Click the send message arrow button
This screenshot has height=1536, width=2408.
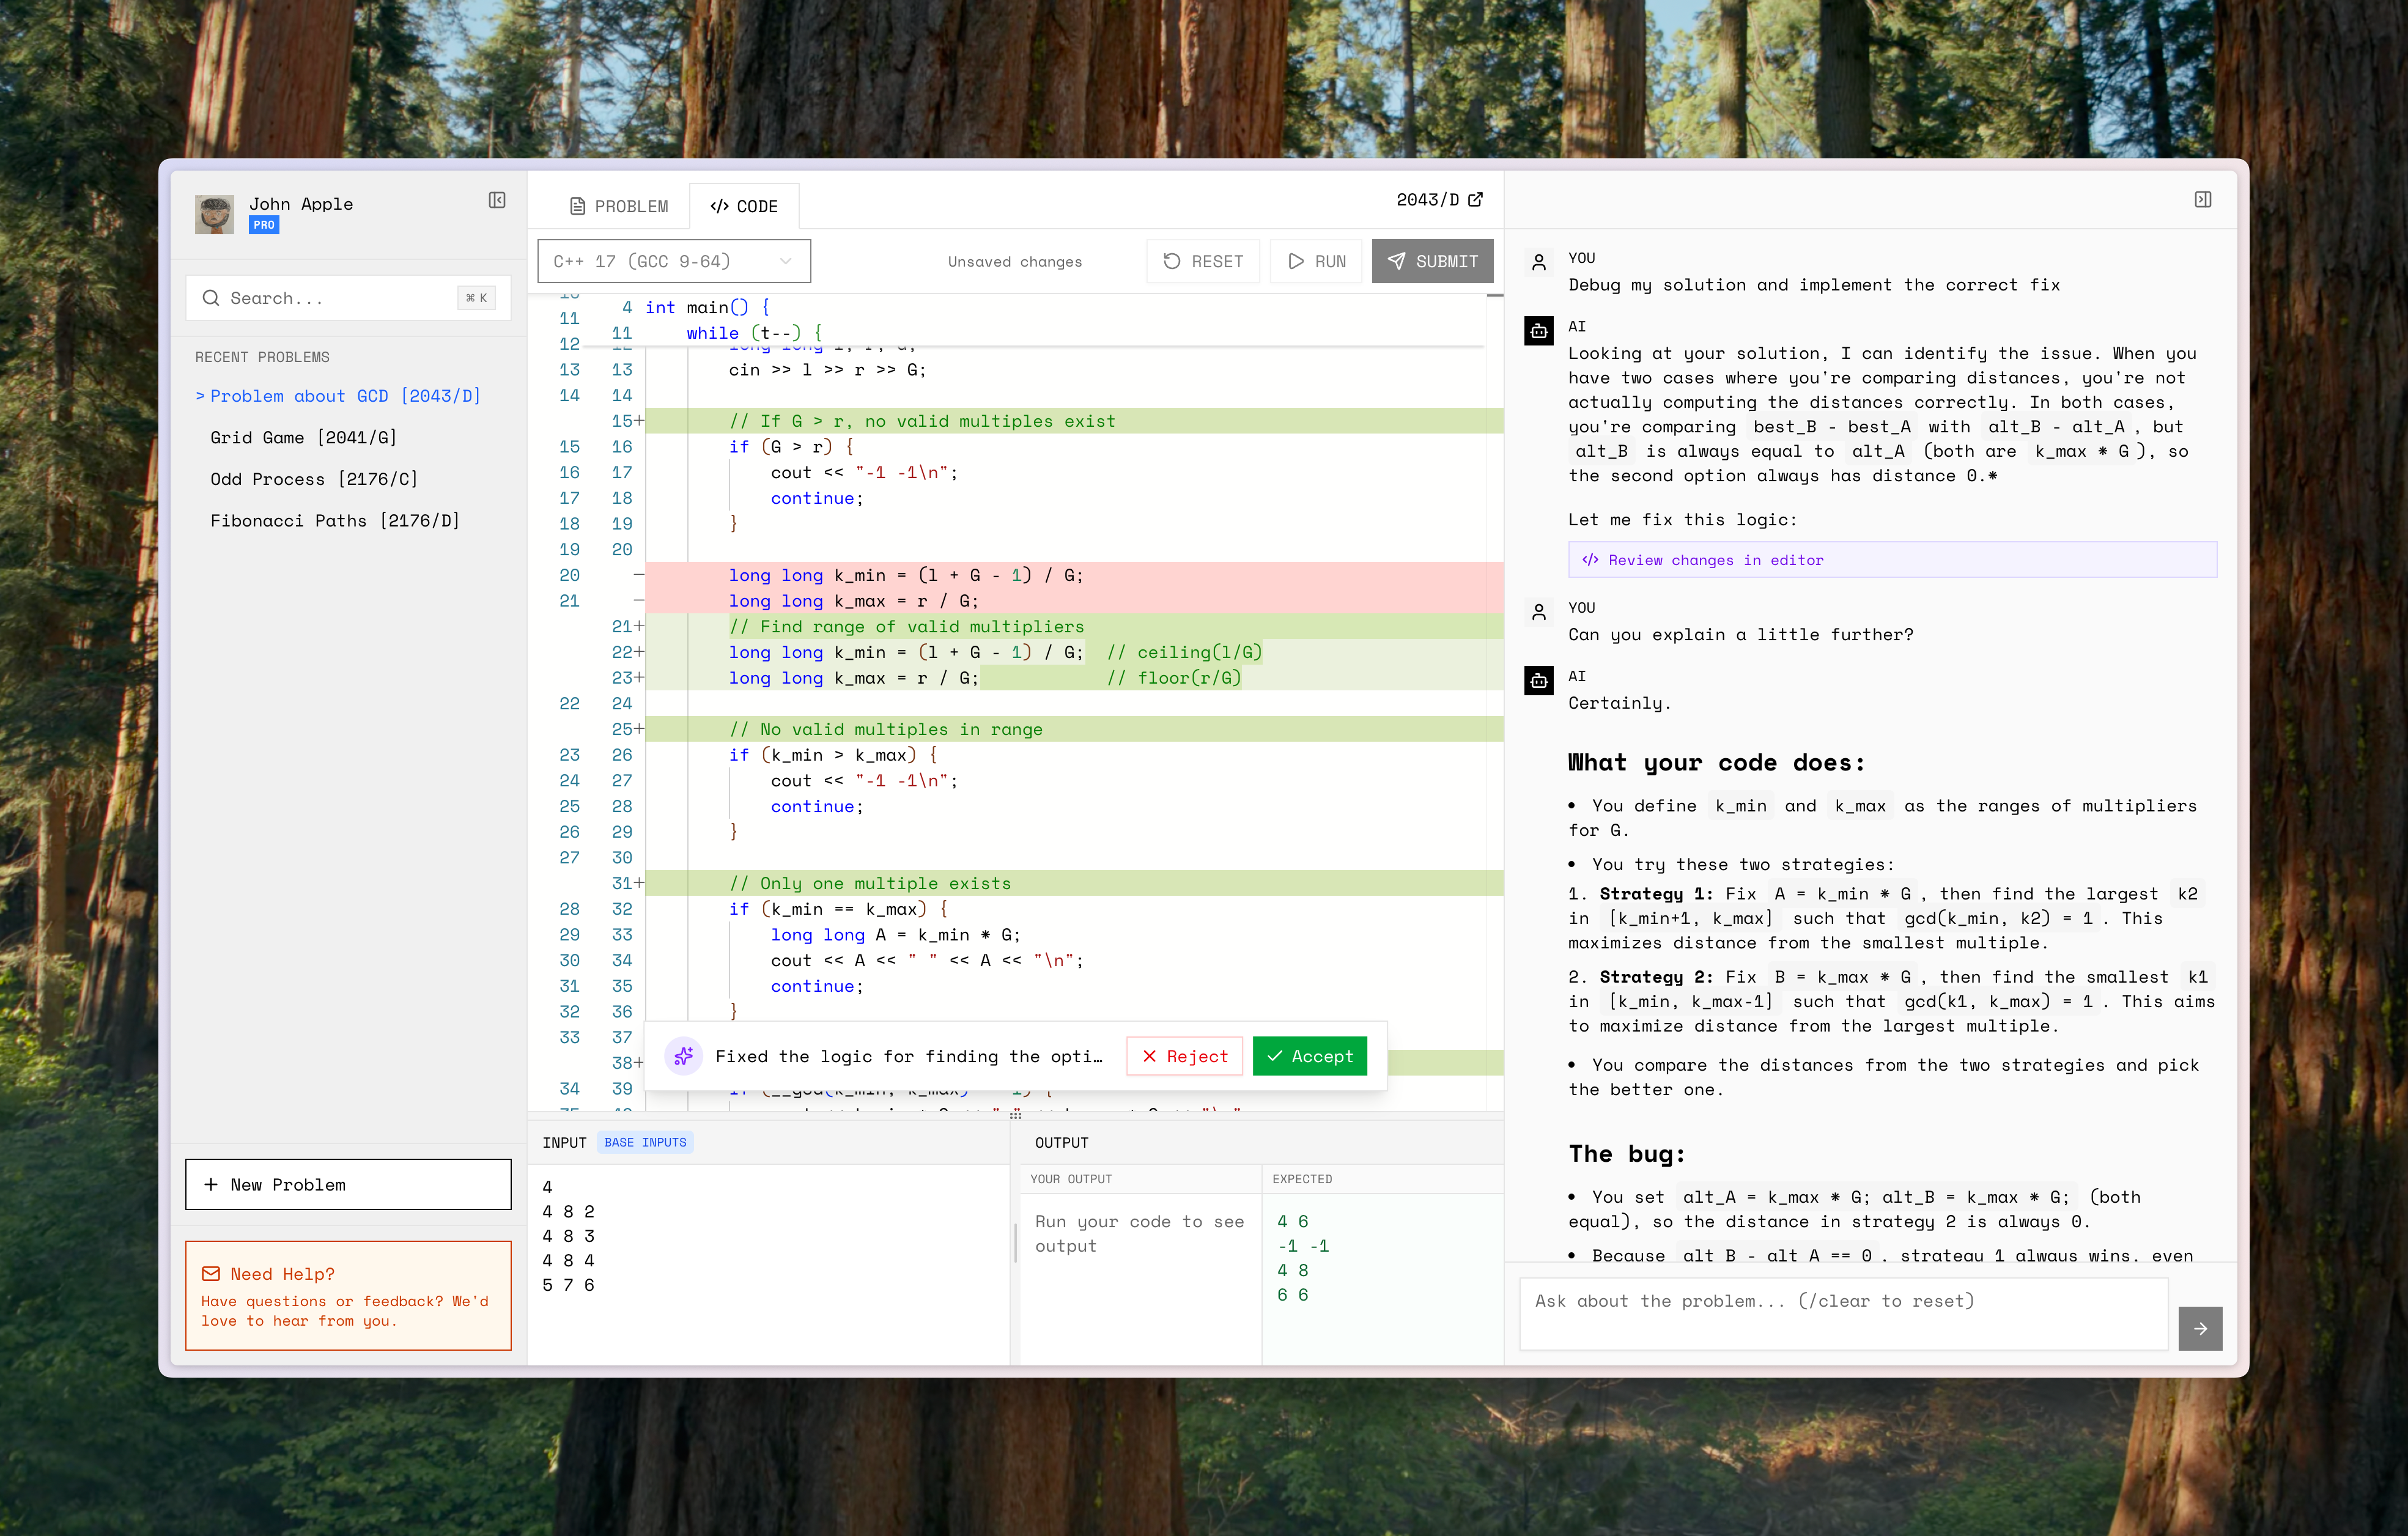pos(2200,1328)
